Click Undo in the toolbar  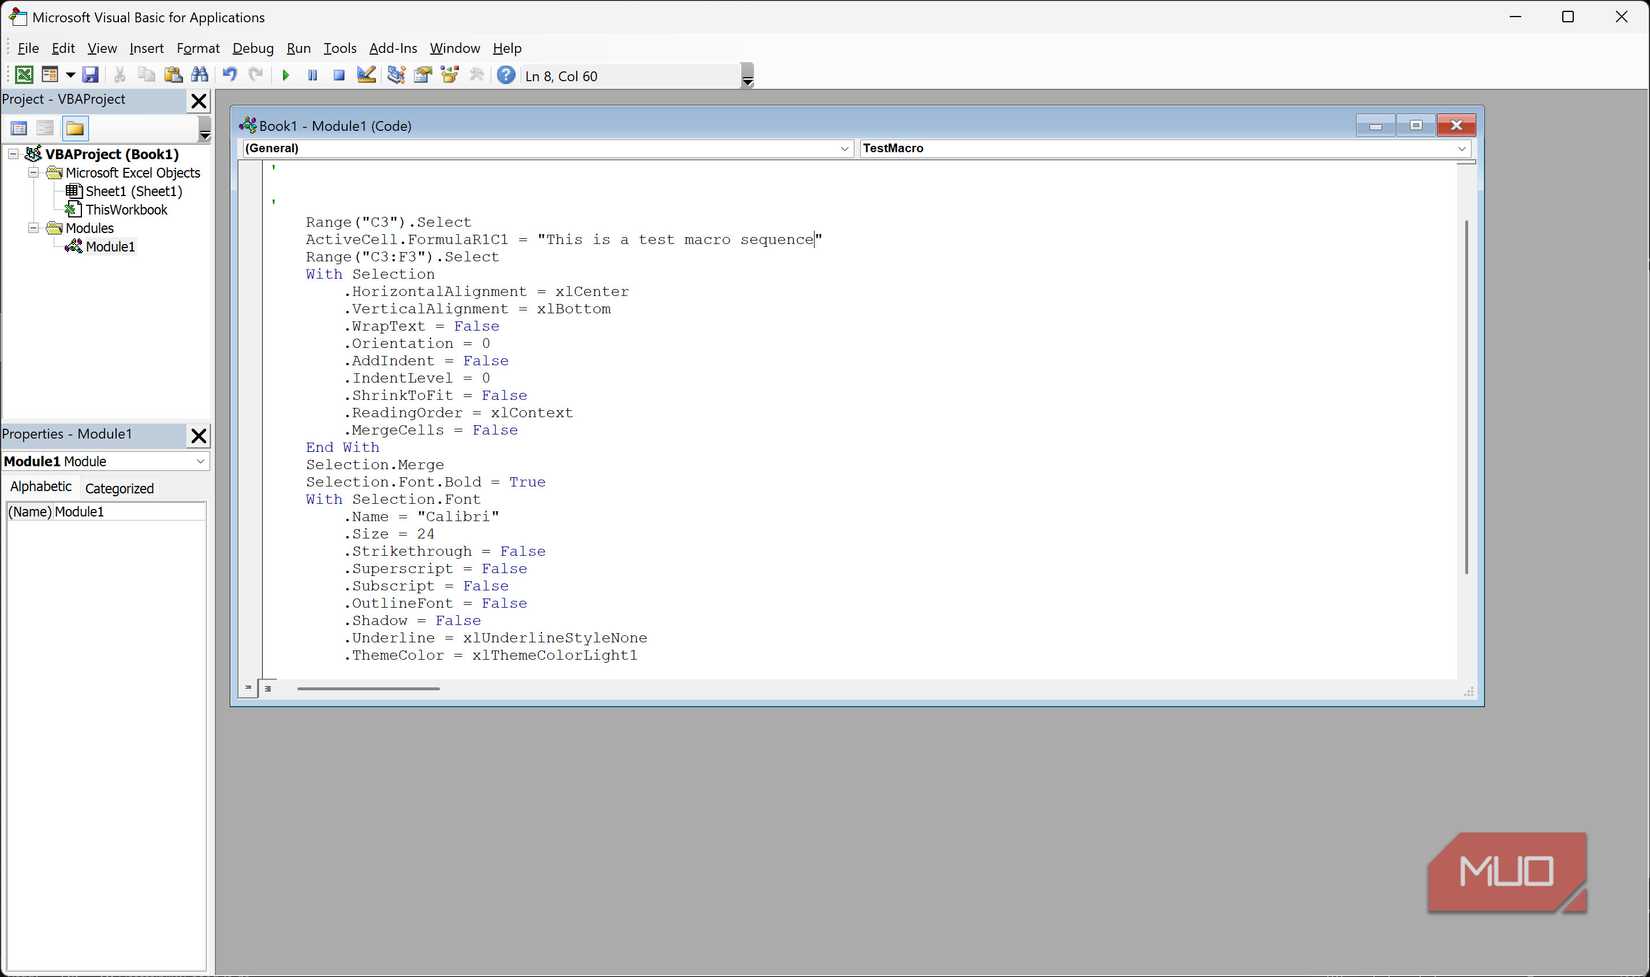(x=229, y=74)
